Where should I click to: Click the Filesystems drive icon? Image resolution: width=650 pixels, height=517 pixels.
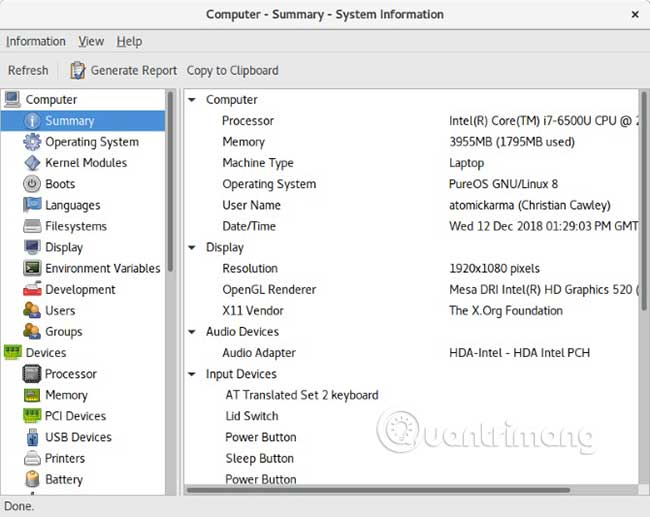pos(32,226)
